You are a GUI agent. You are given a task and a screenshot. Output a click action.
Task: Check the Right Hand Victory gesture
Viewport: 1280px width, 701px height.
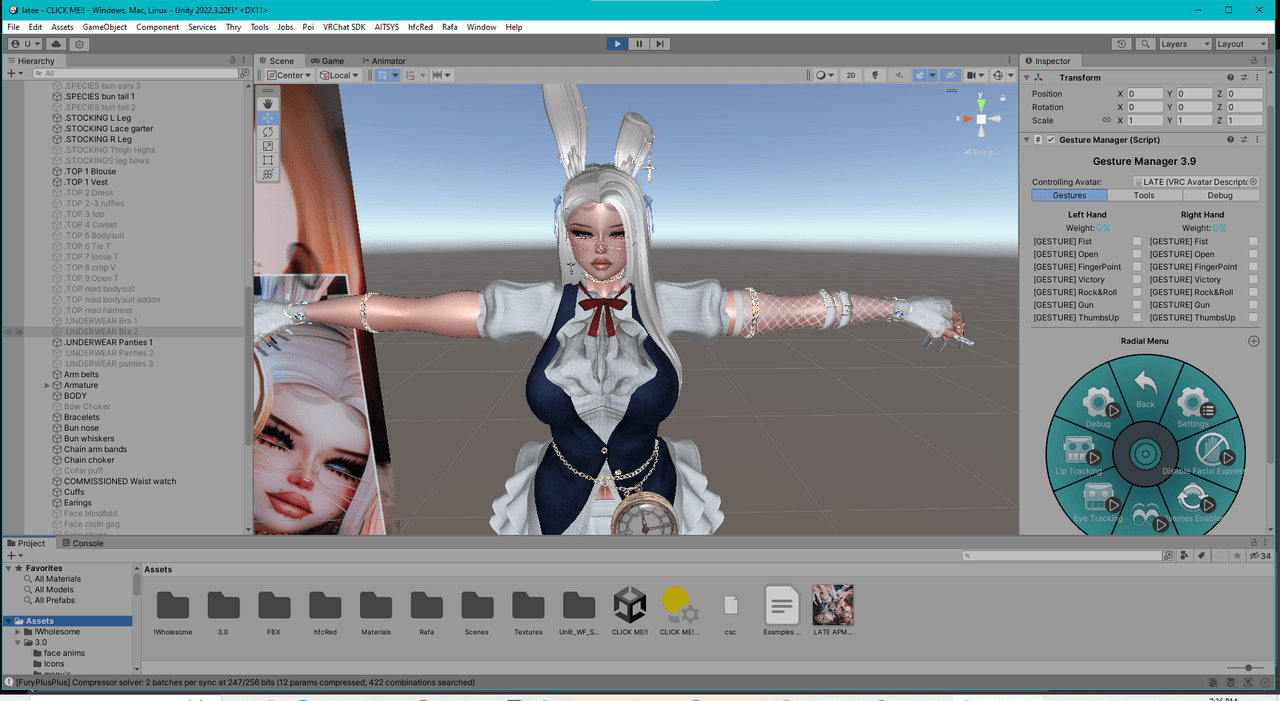(1253, 280)
